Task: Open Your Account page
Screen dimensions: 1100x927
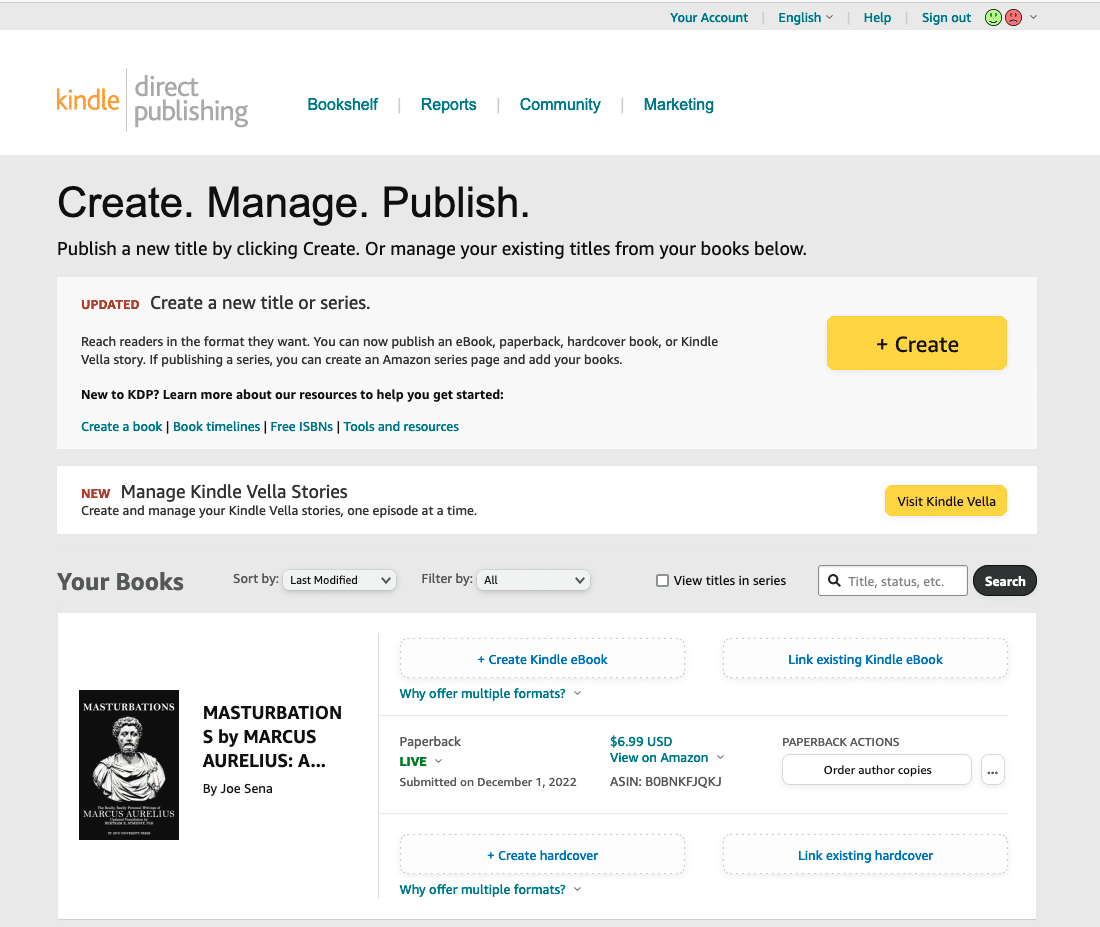Action: (709, 18)
